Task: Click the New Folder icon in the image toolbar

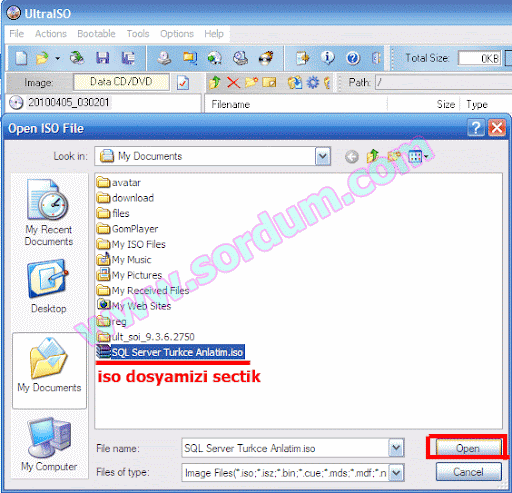Action: tap(251, 82)
